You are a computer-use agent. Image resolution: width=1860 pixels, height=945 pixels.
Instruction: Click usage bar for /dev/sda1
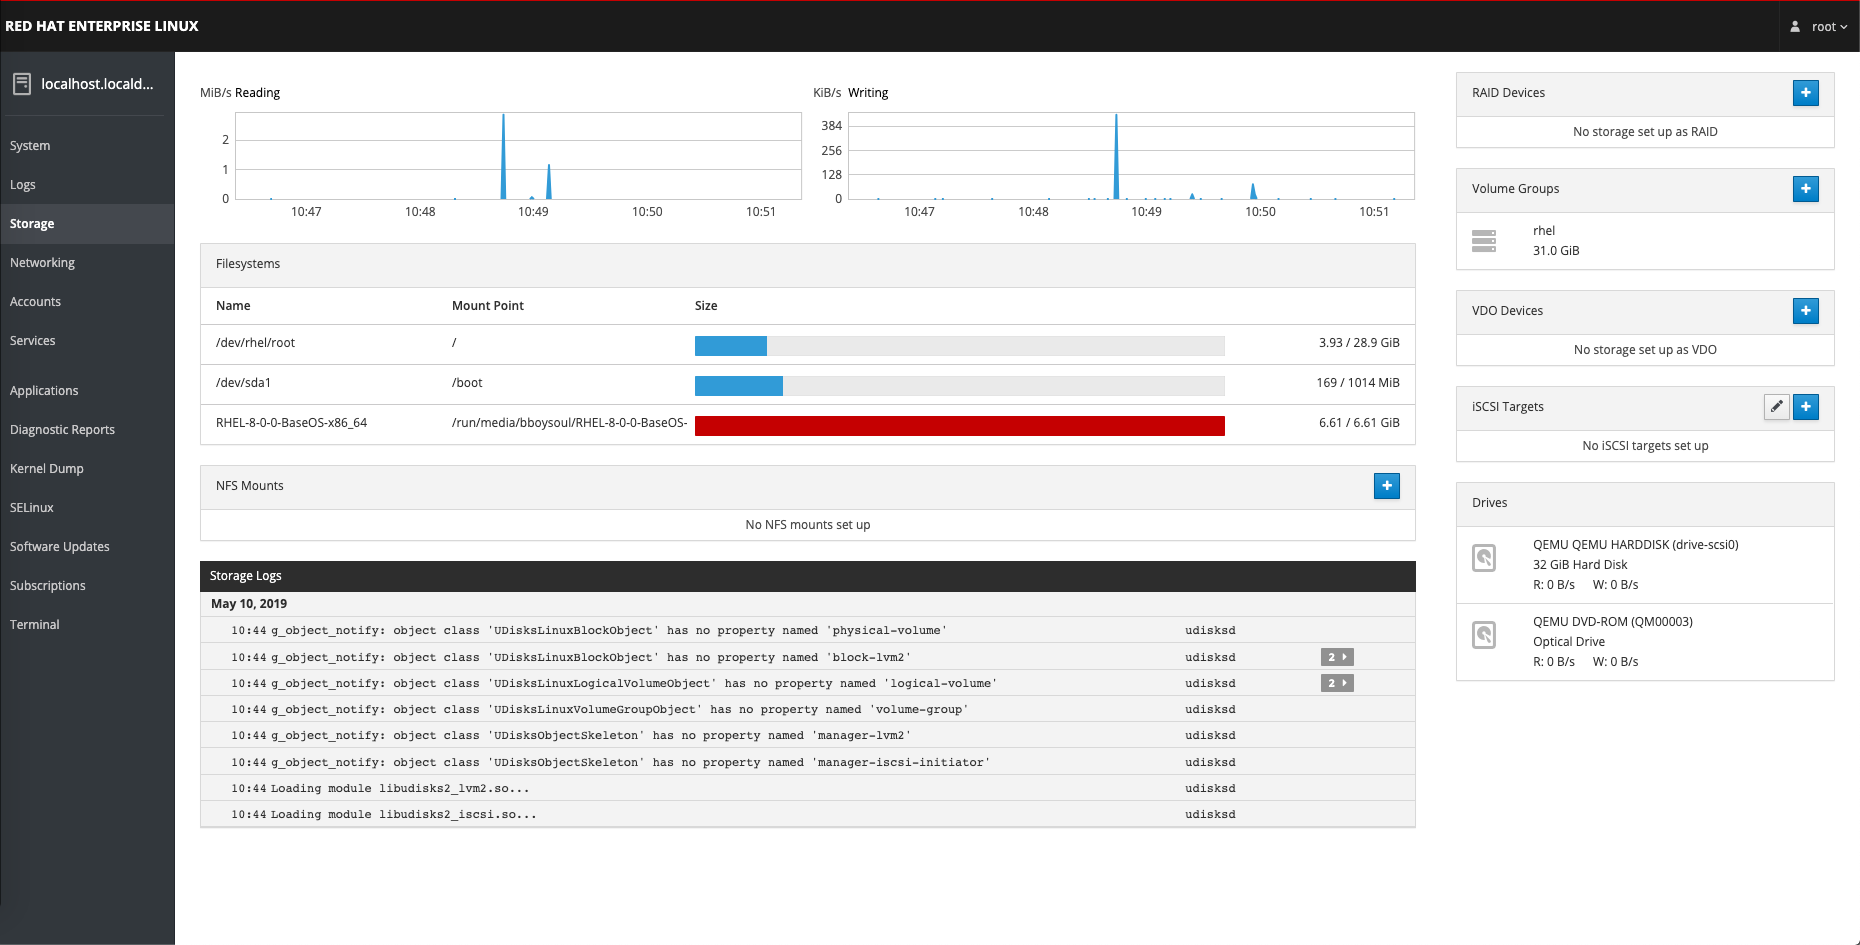point(959,386)
